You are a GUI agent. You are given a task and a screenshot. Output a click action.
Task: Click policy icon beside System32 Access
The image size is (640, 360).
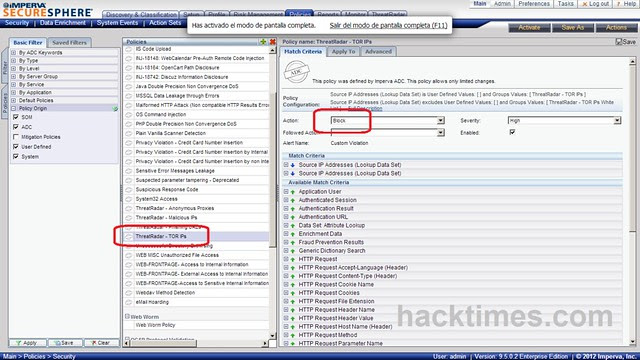129,199
